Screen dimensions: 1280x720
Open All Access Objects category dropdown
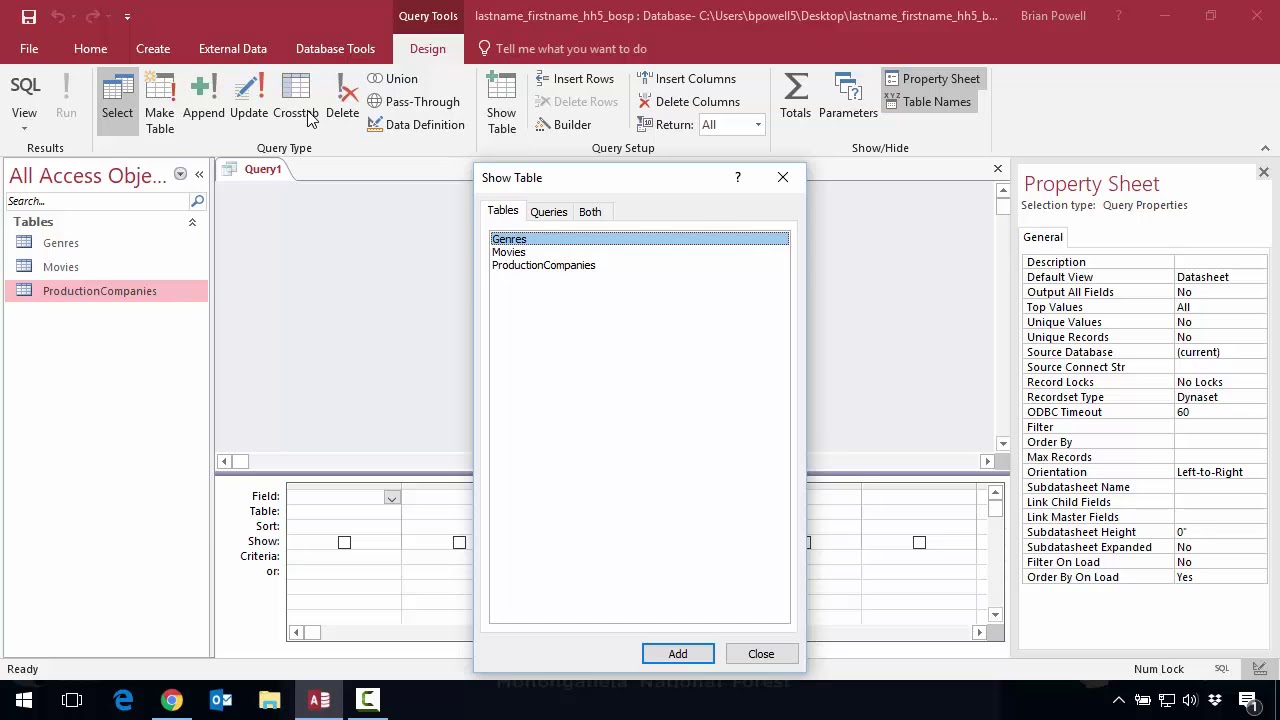click(x=180, y=174)
